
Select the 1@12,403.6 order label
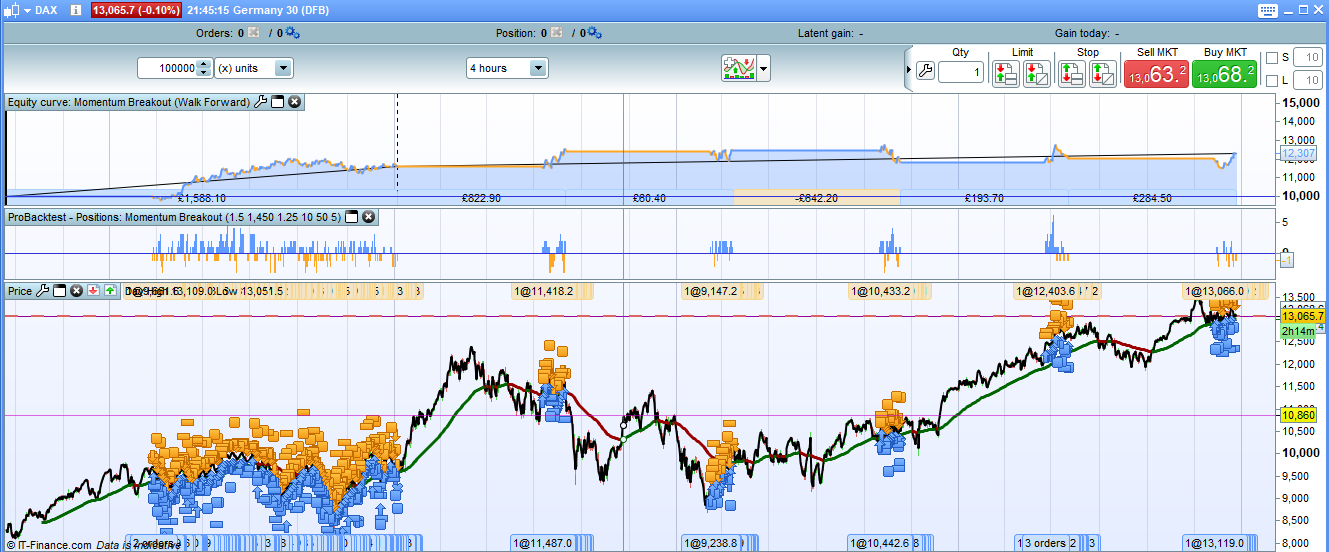(x=1046, y=292)
